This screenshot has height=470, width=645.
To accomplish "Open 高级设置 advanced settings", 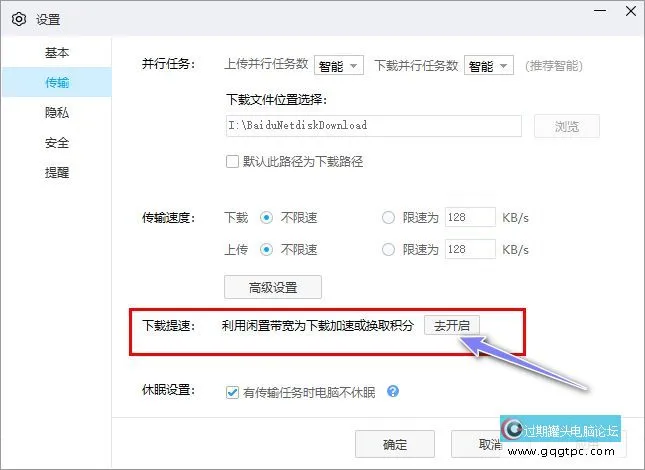I will (273, 287).
